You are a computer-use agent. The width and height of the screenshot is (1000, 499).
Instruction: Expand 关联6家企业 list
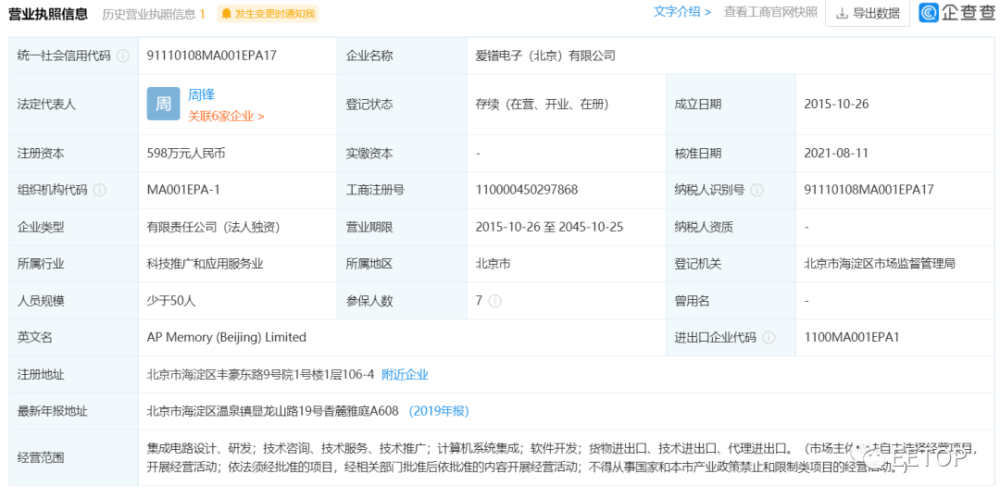(226, 116)
